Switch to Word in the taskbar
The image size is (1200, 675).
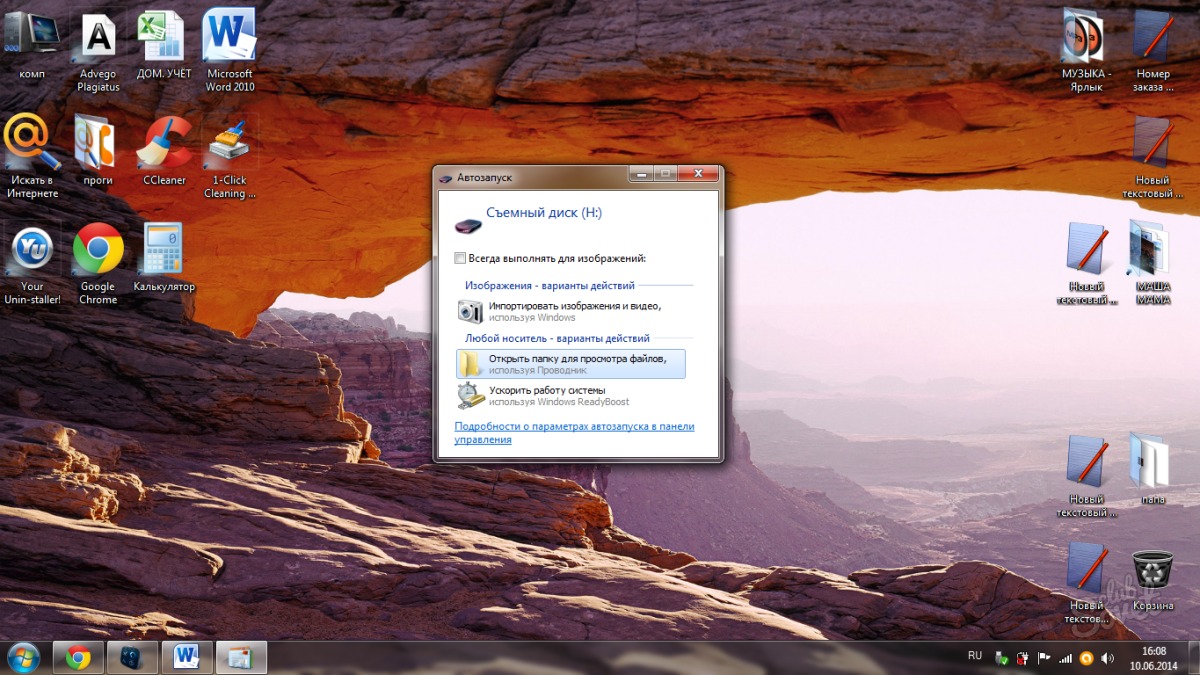pyautogui.click(x=187, y=657)
